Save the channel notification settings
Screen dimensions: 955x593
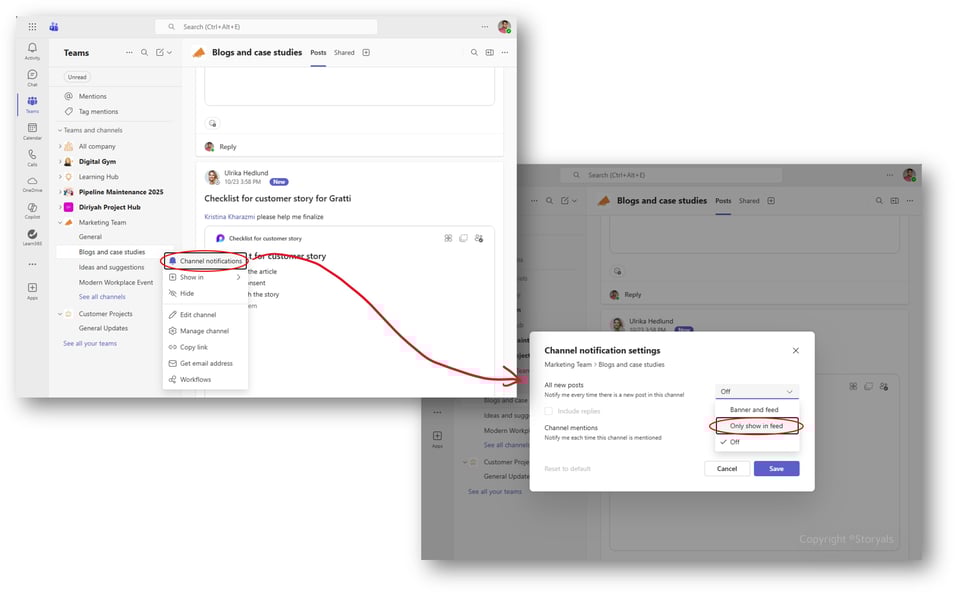coord(777,468)
